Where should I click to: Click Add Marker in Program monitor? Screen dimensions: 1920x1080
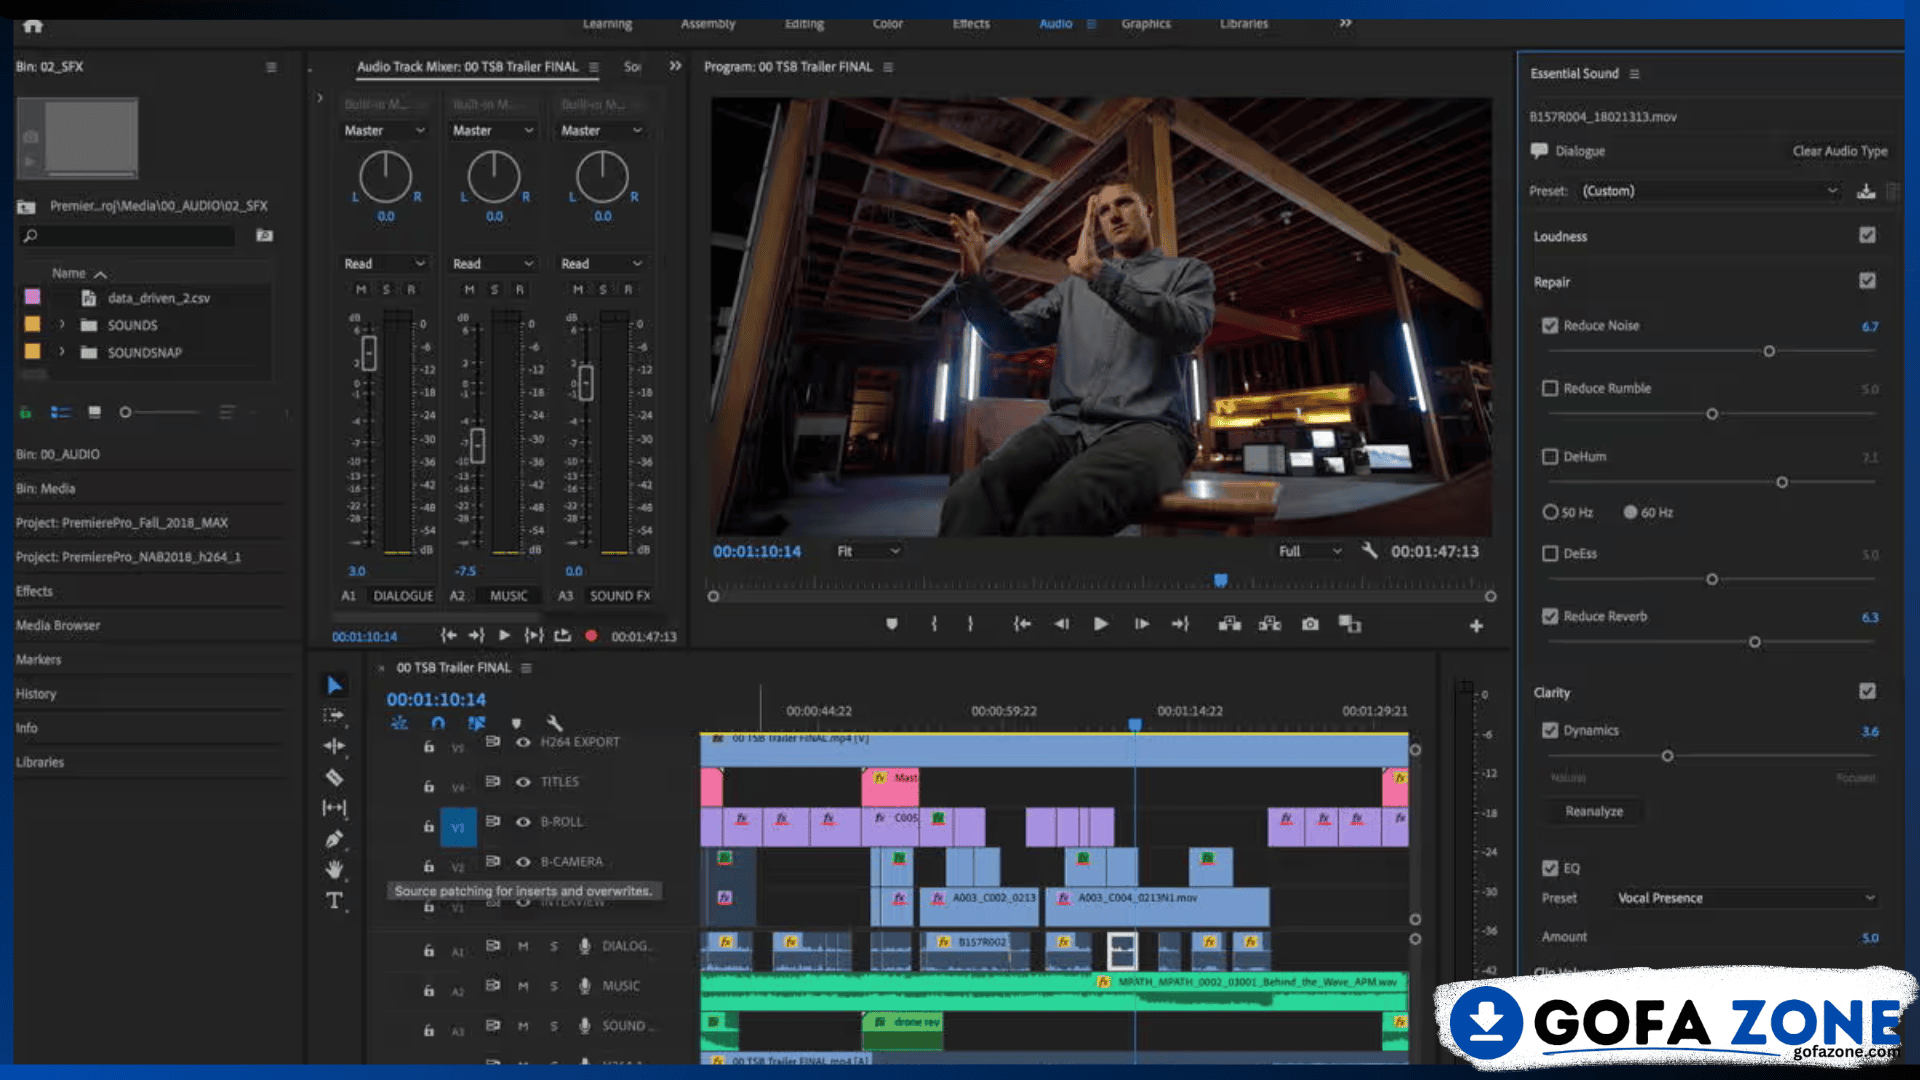(x=892, y=624)
